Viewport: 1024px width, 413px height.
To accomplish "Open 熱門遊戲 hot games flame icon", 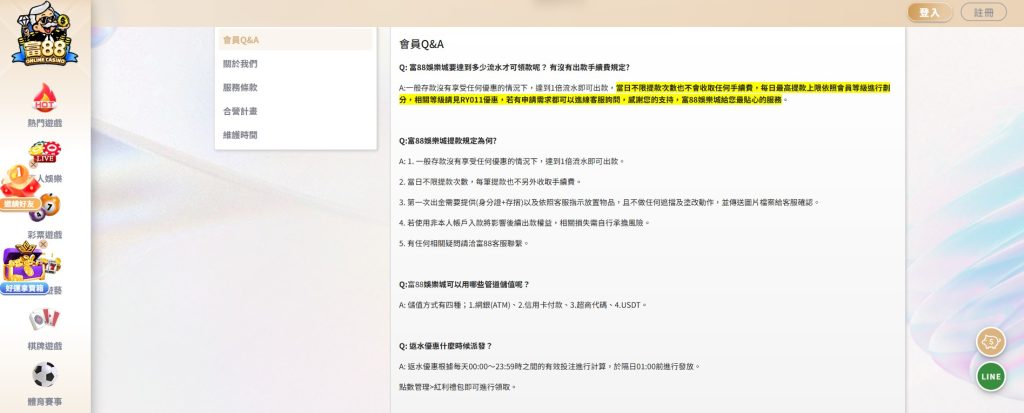I will click(x=44, y=98).
